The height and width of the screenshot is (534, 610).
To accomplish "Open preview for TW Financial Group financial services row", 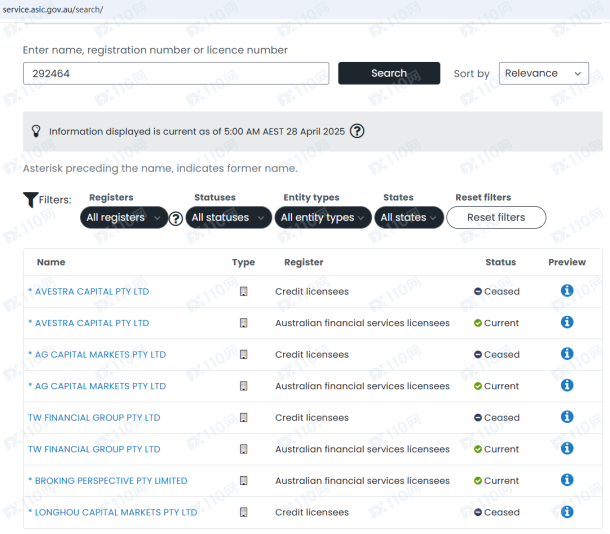I will pyautogui.click(x=567, y=448).
